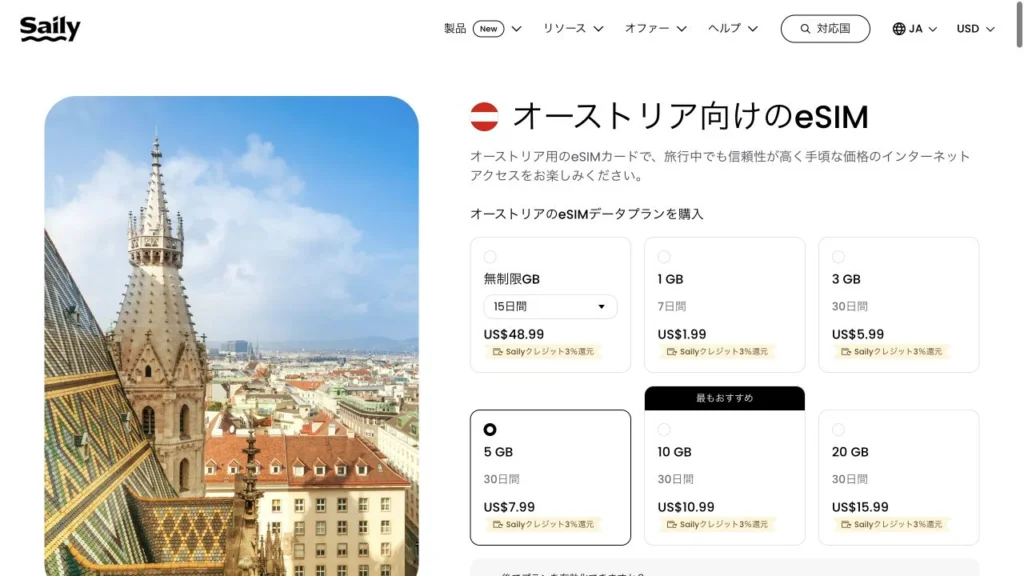Click the globe language icon

pyautogui.click(x=899, y=29)
